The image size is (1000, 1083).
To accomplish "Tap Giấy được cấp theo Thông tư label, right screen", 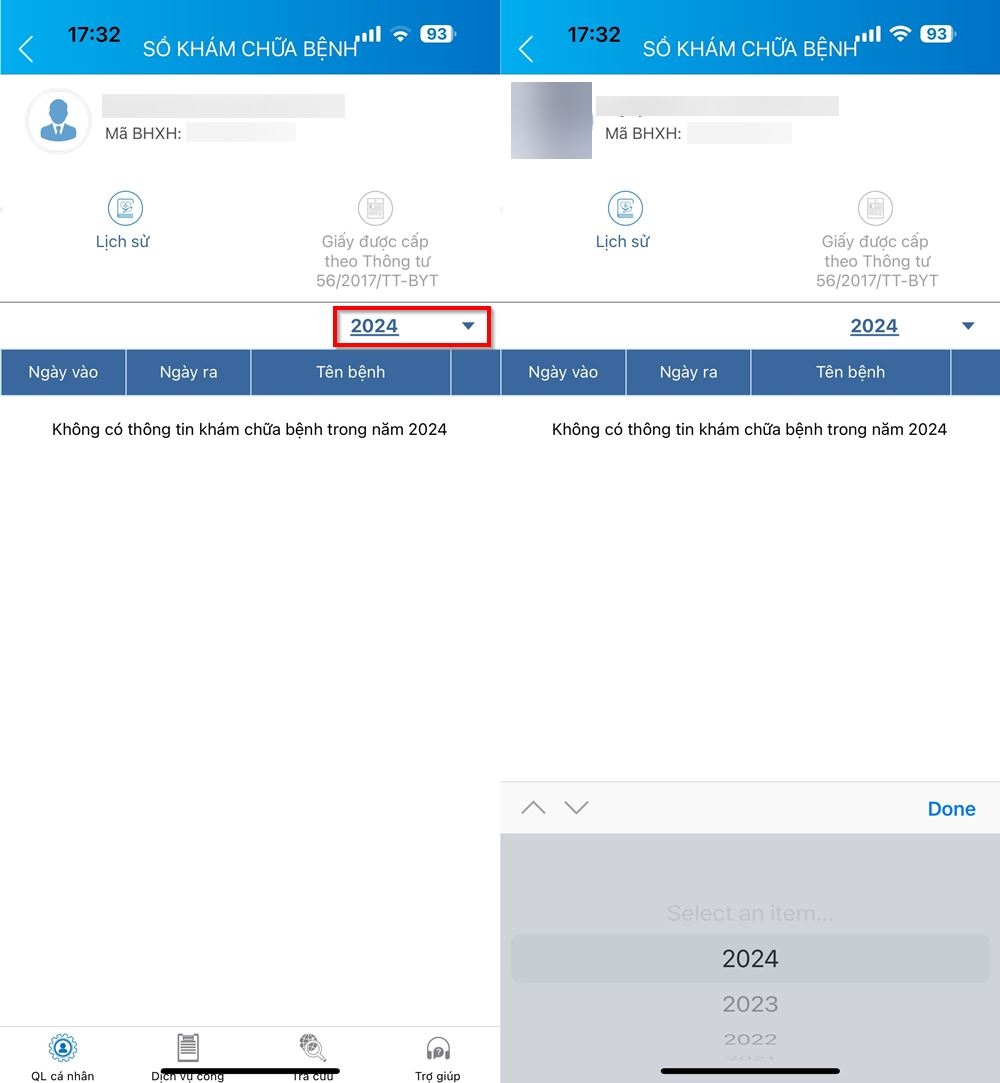I will pyautogui.click(x=876, y=261).
